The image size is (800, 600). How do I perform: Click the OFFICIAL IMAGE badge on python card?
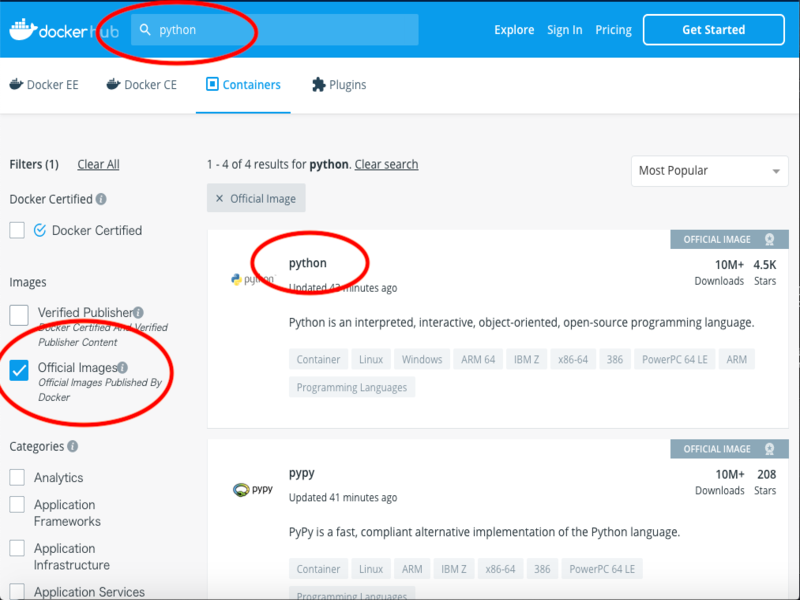[729, 239]
